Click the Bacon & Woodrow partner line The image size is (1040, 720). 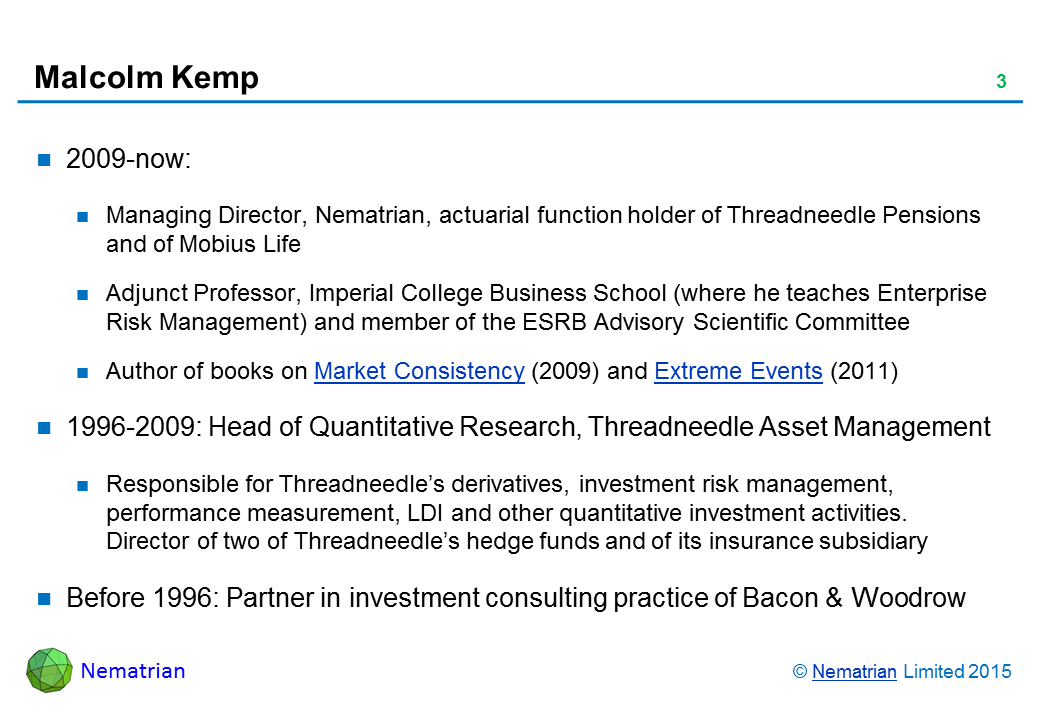(x=515, y=599)
